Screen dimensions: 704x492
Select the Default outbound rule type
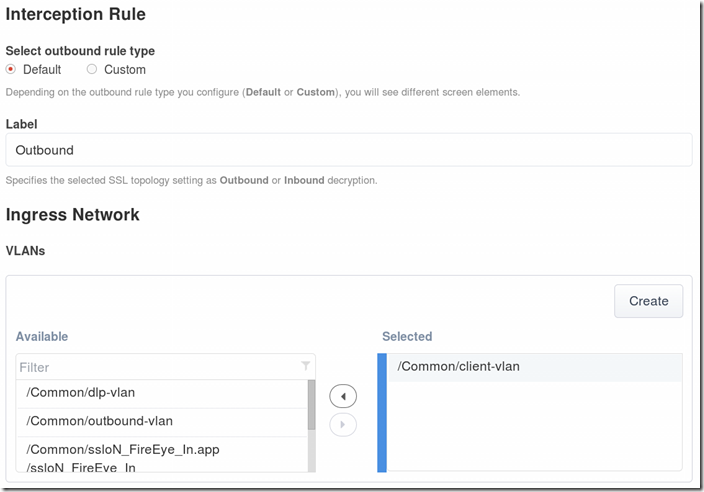tap(11, 69)
